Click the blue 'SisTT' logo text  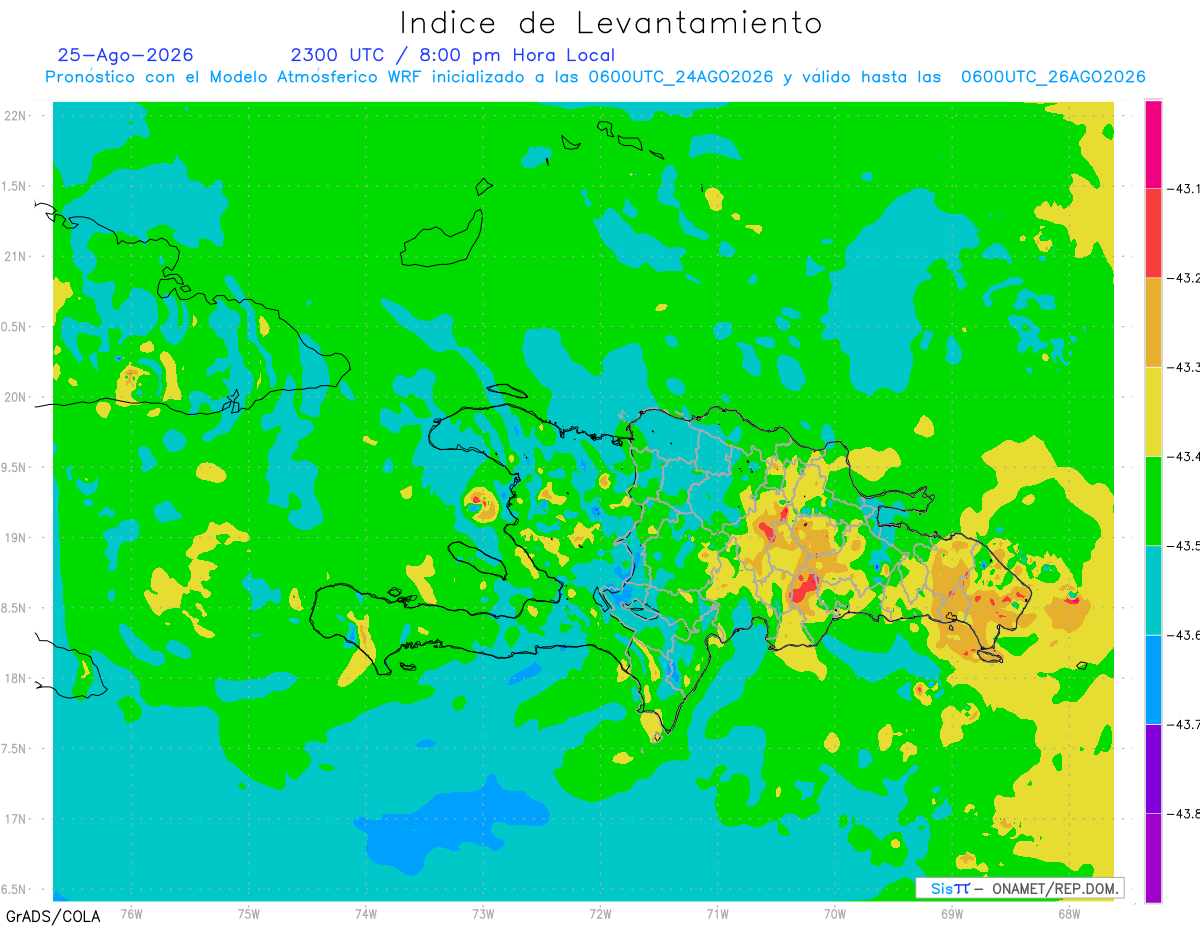point(950,888)
